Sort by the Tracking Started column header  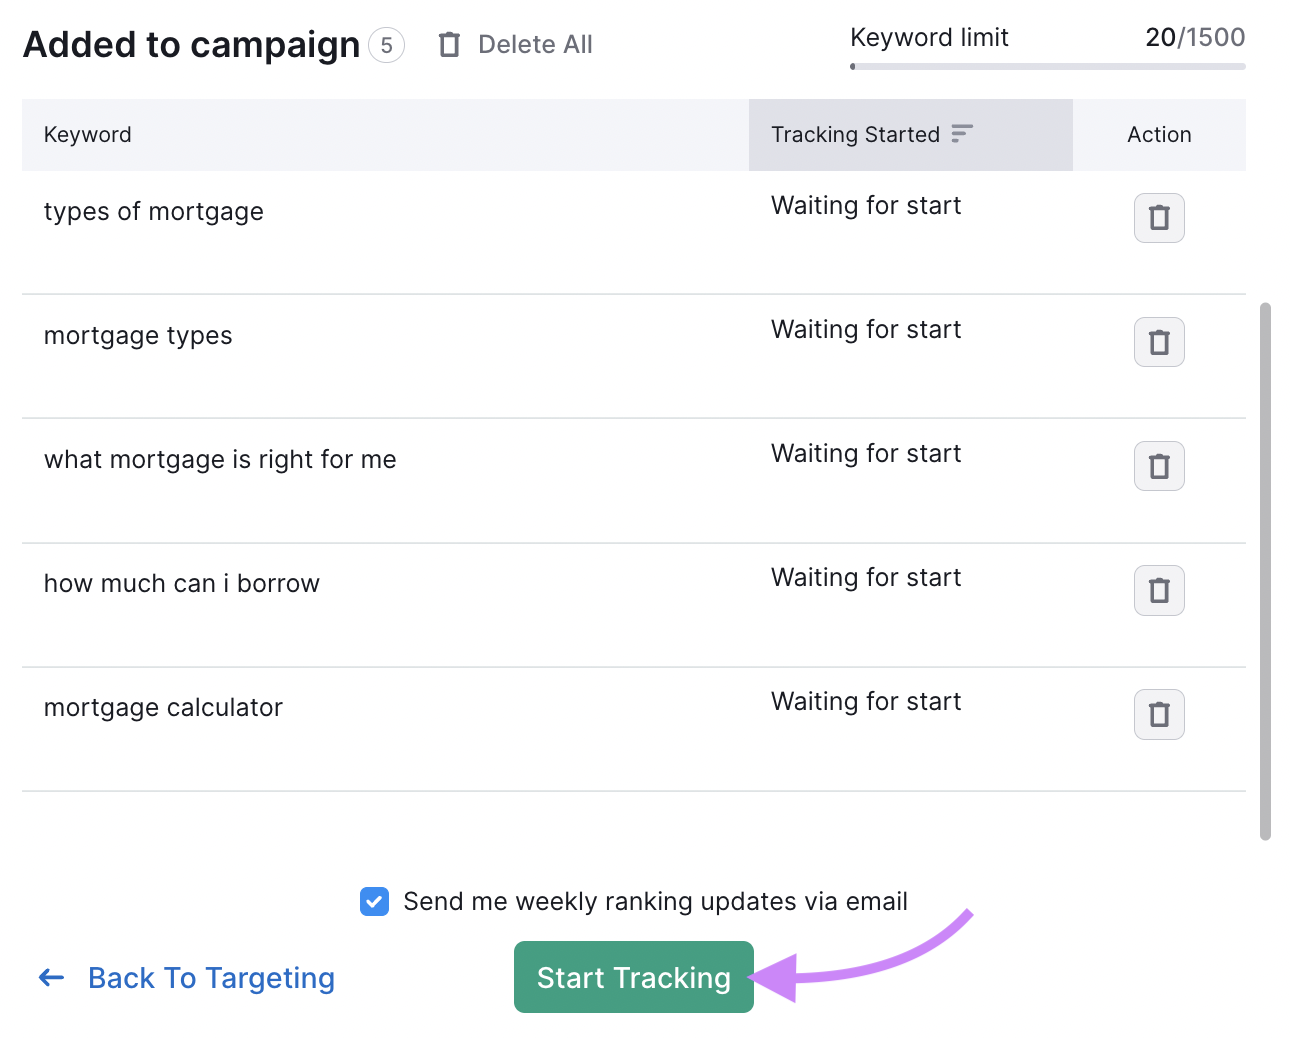click(x=855, y=135)
